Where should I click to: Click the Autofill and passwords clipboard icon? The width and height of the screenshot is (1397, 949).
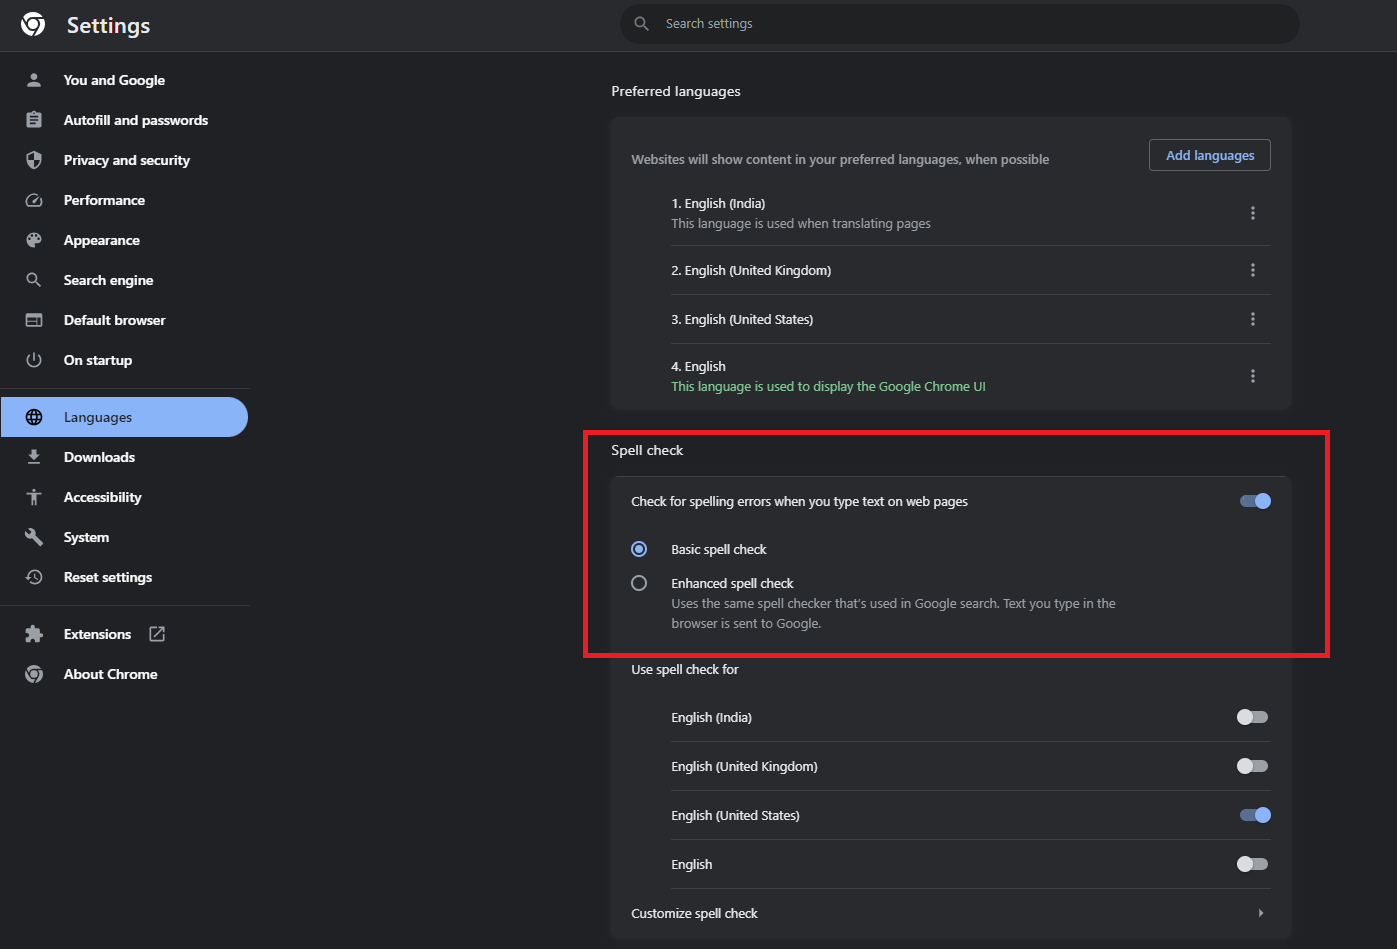[34, 120]
